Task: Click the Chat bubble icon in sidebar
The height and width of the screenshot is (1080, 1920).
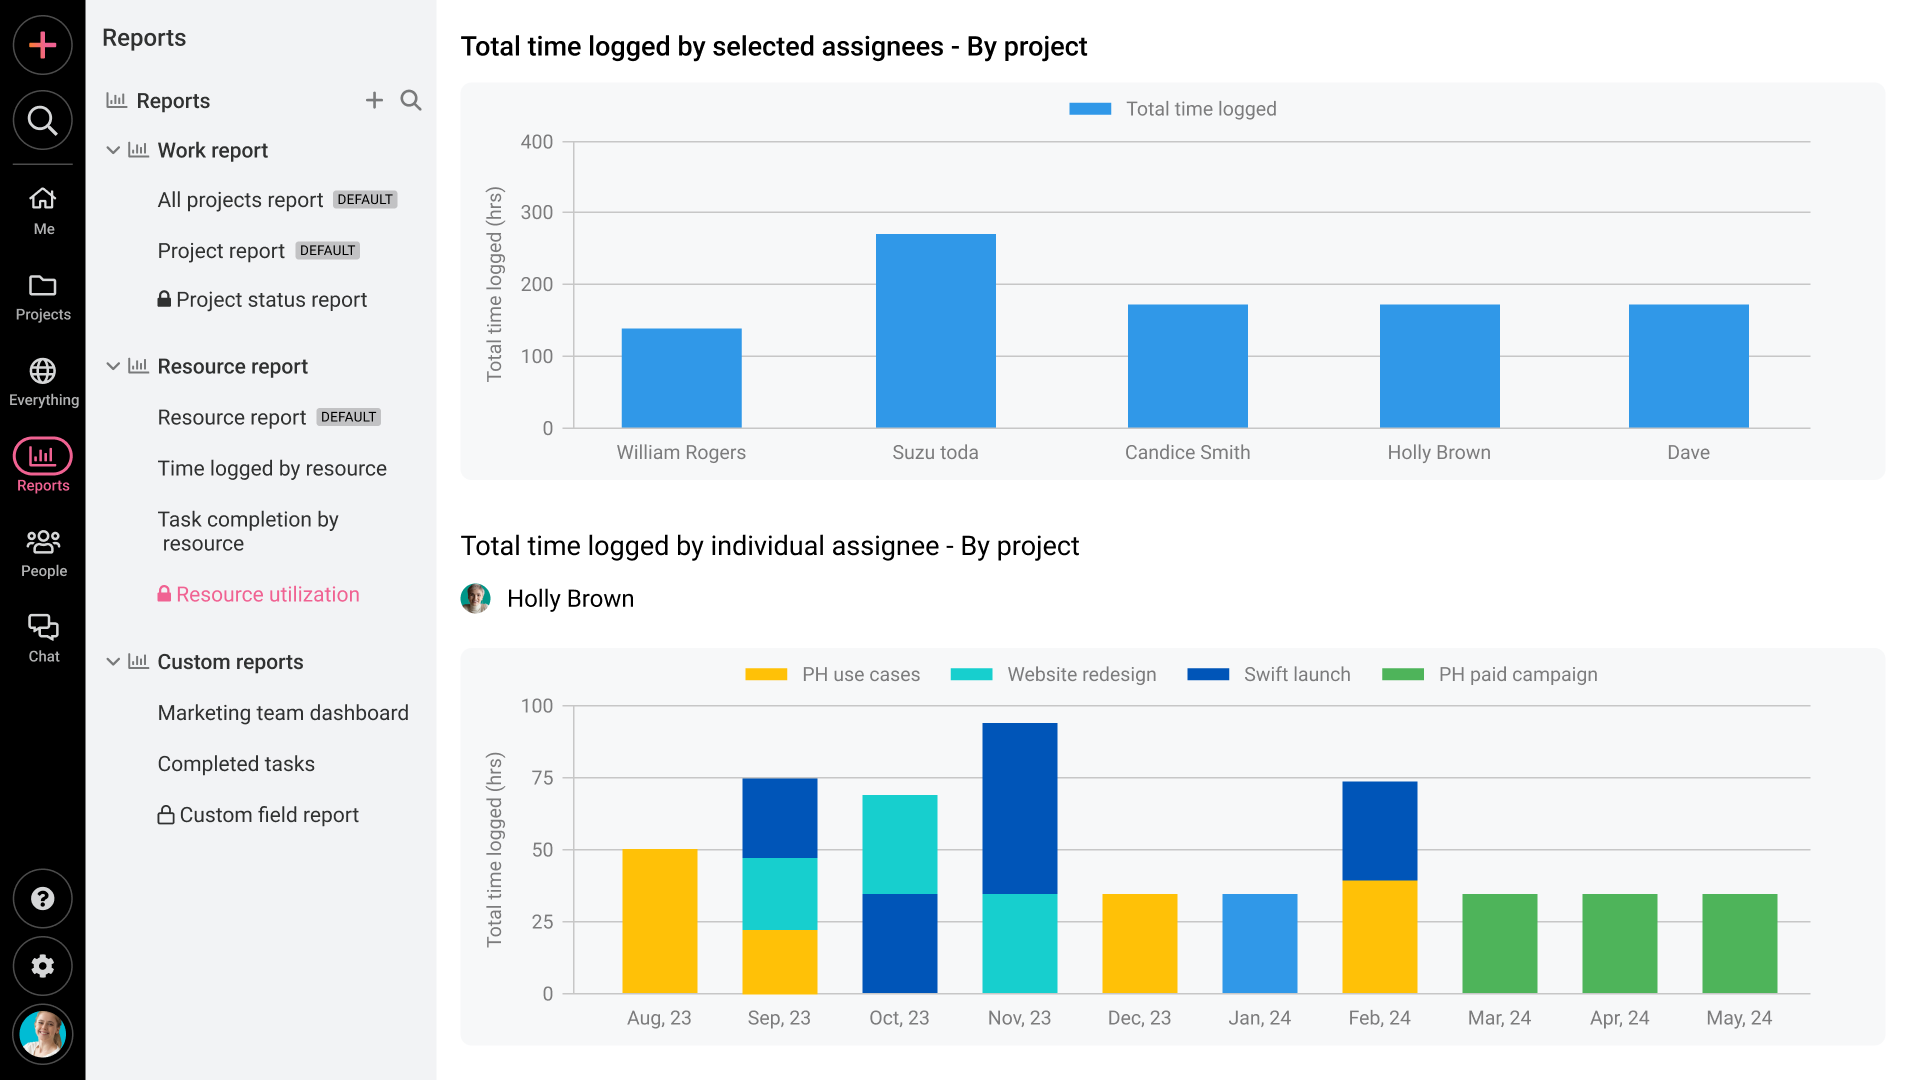Action: click(42, 628)
